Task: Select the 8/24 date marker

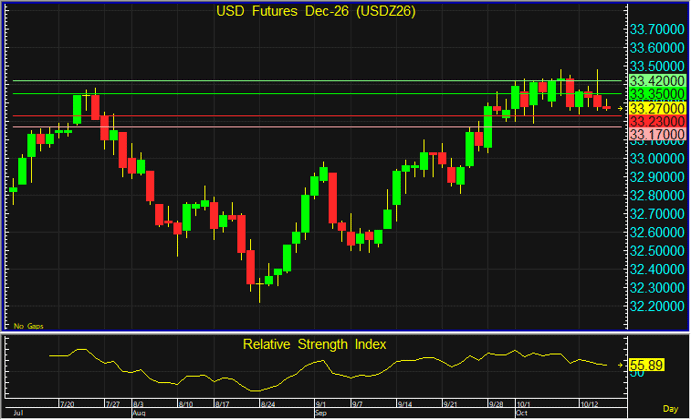Action: point(268,404)
